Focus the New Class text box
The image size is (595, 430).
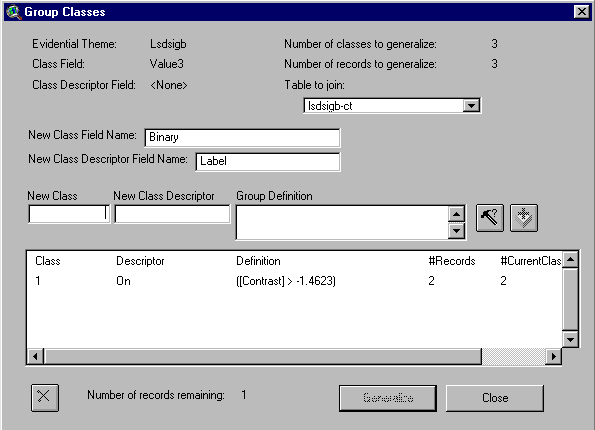pyautogui.click(x=69, y=214)
